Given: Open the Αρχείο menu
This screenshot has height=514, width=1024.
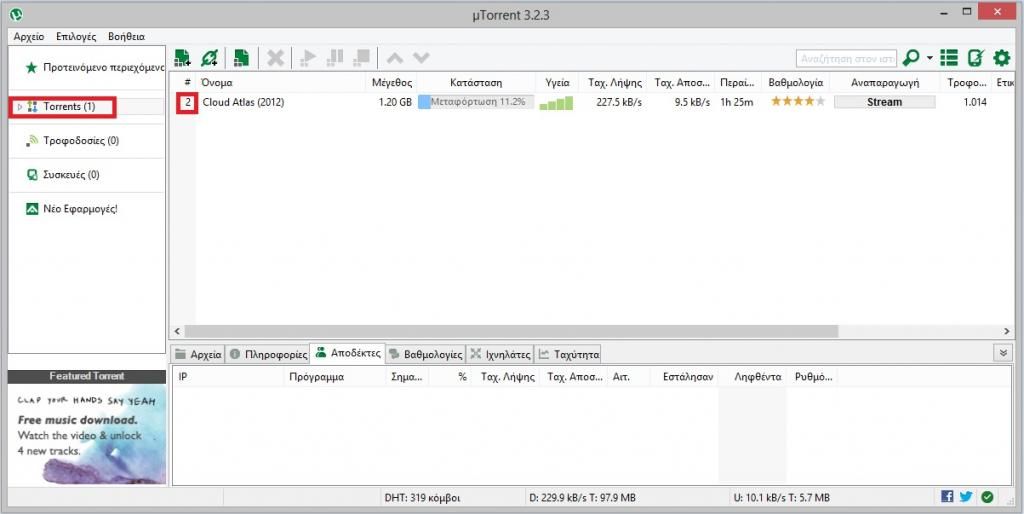Looking at the screenshot, I should point(29,37).
